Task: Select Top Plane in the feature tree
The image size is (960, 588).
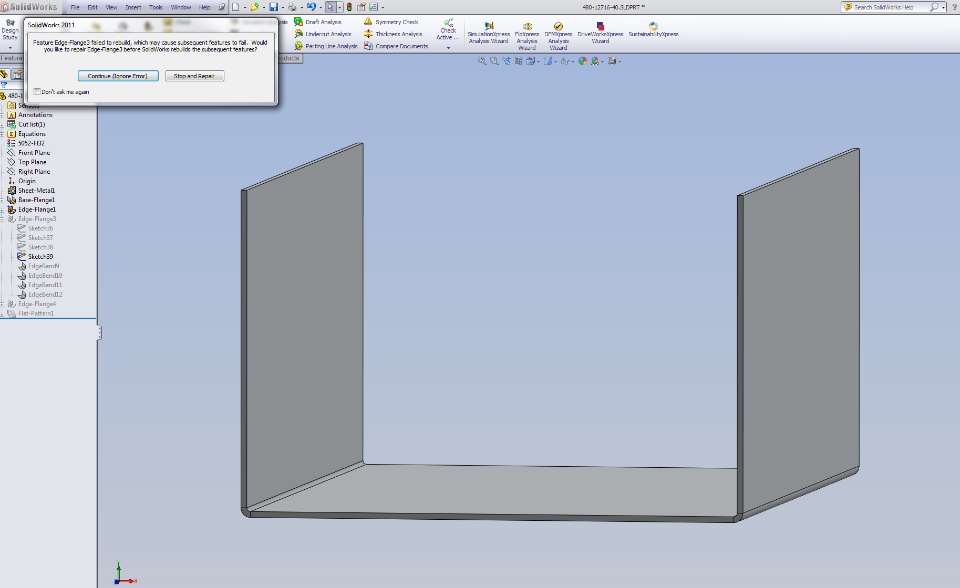Action: tap(32, 162)
